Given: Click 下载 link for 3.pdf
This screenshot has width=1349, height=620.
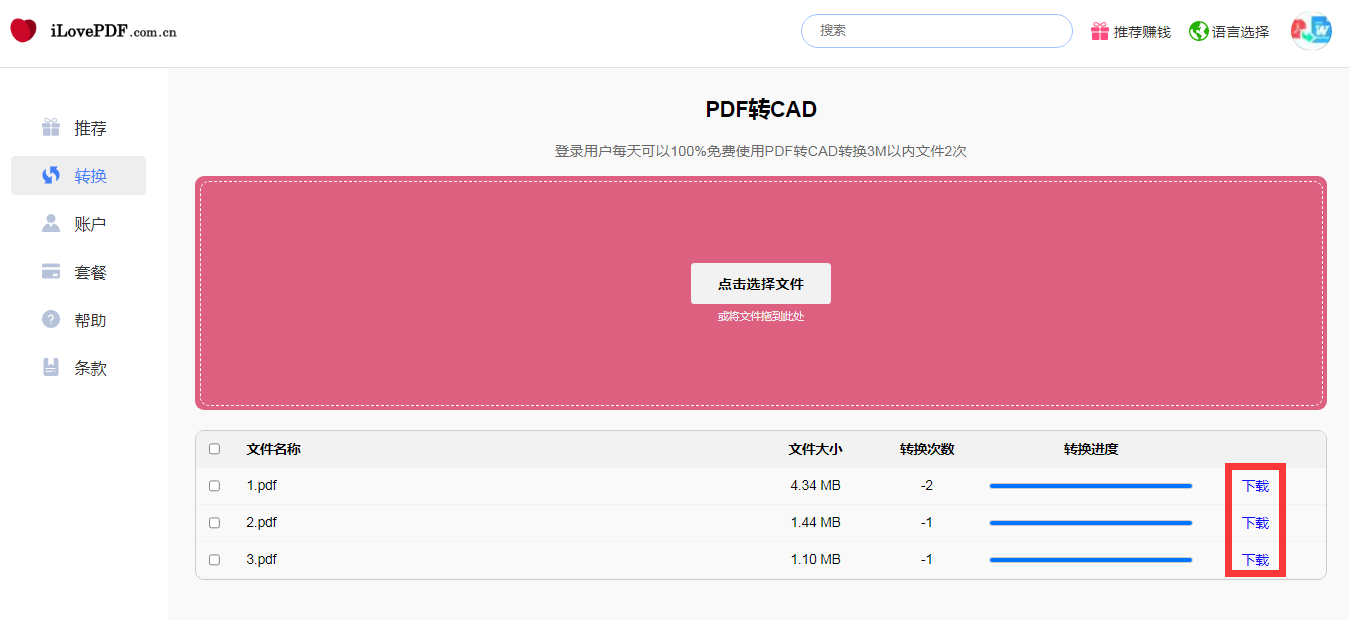Looking at the screenshot, I should tap(1255, 560).
